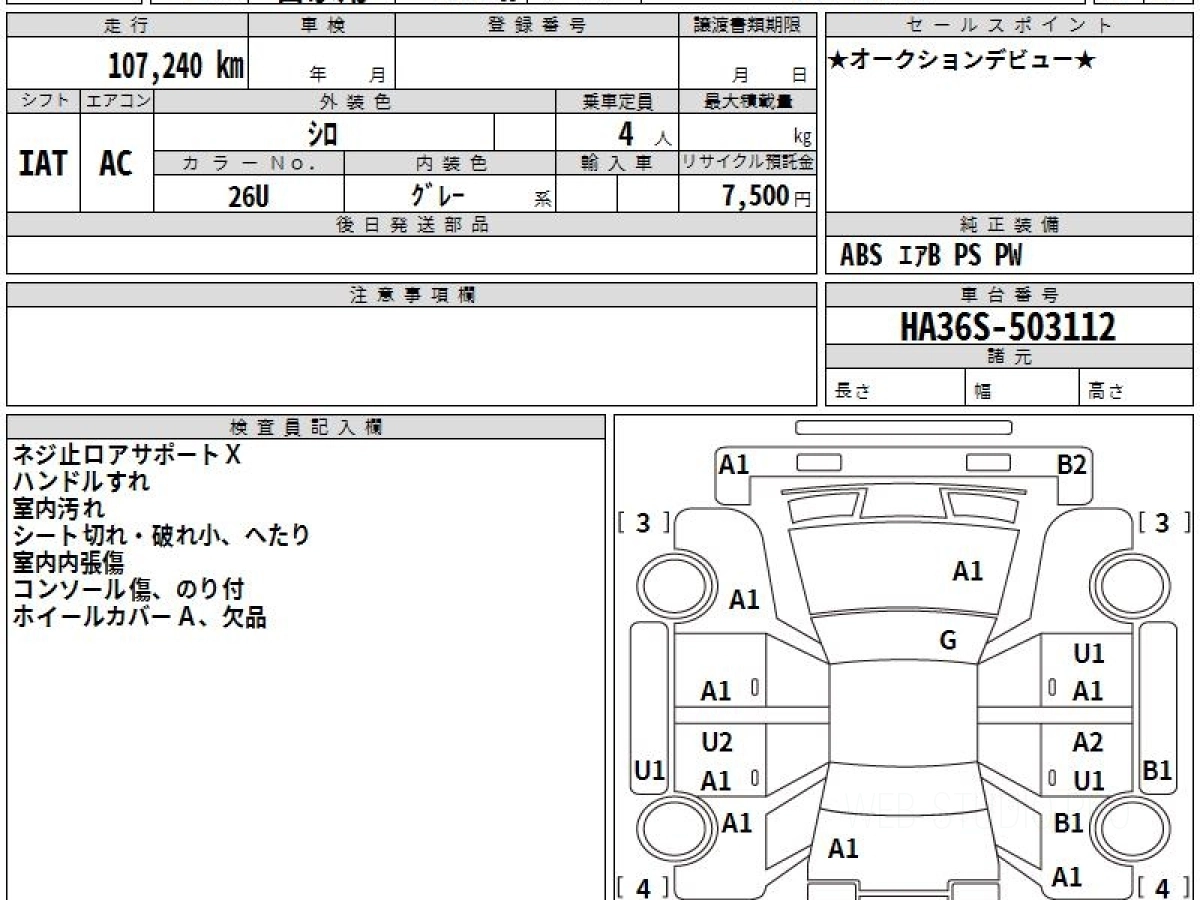Select the interior color value グレー
This screenshot has height=900, width=1200.
[x=437, y=194]
